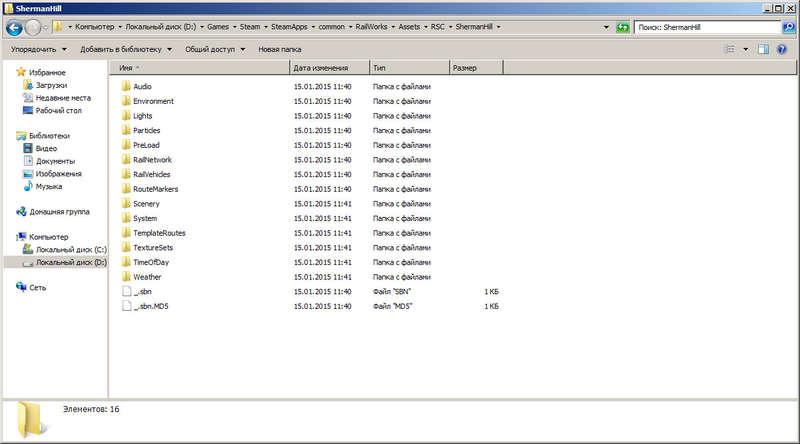Screen dimensions: 800x444
Task: Sort by the Имя column header
Action: coord(199,68)
